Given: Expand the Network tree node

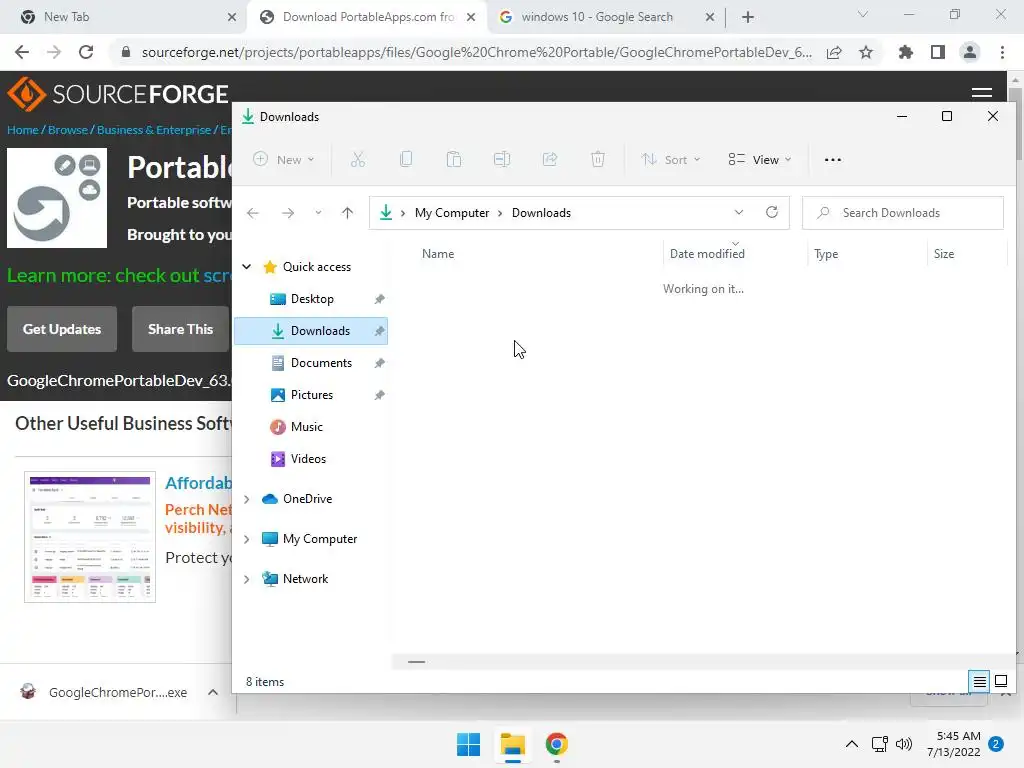Looking at the screenshot, I should 246,579.
